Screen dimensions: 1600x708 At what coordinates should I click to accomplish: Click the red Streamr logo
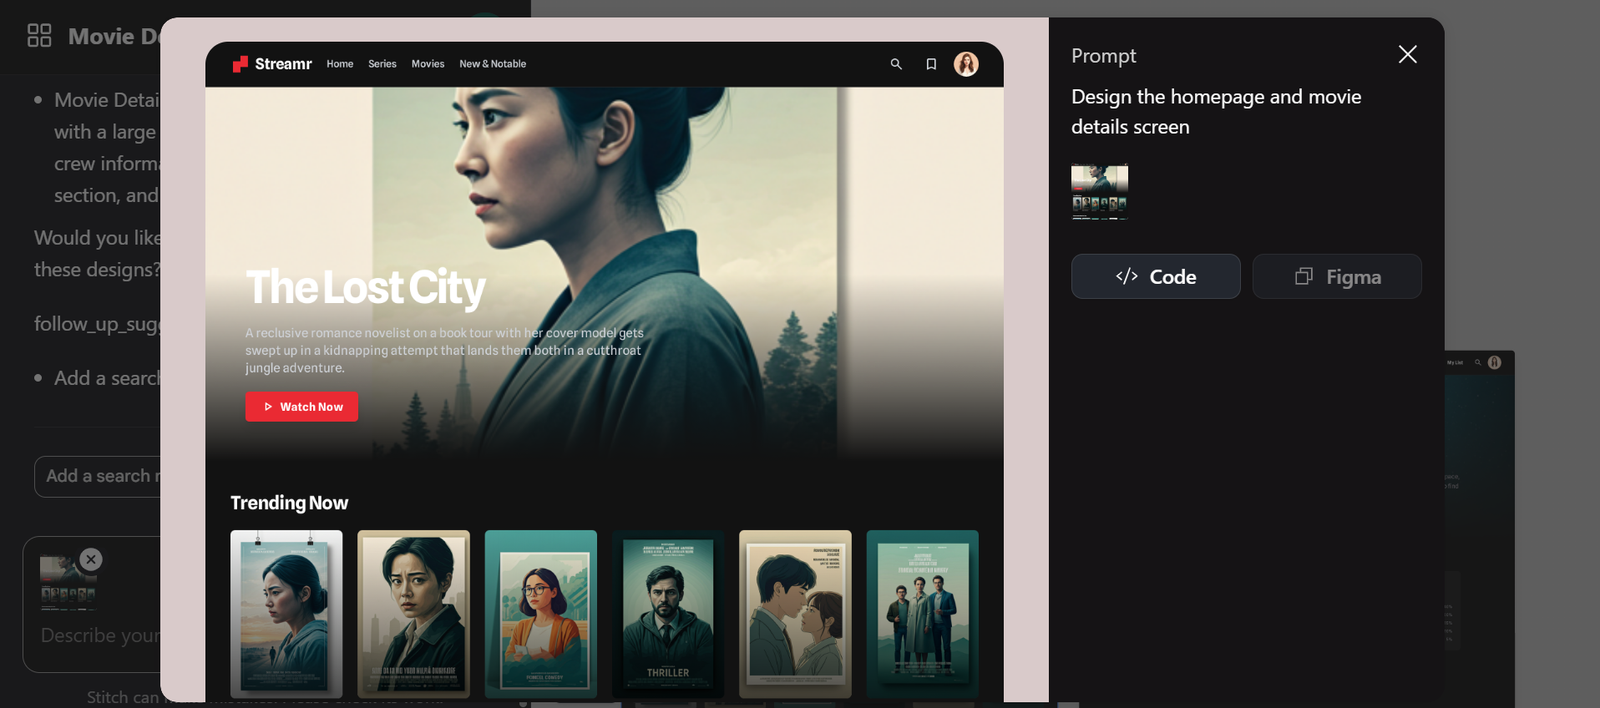point(240,64)
